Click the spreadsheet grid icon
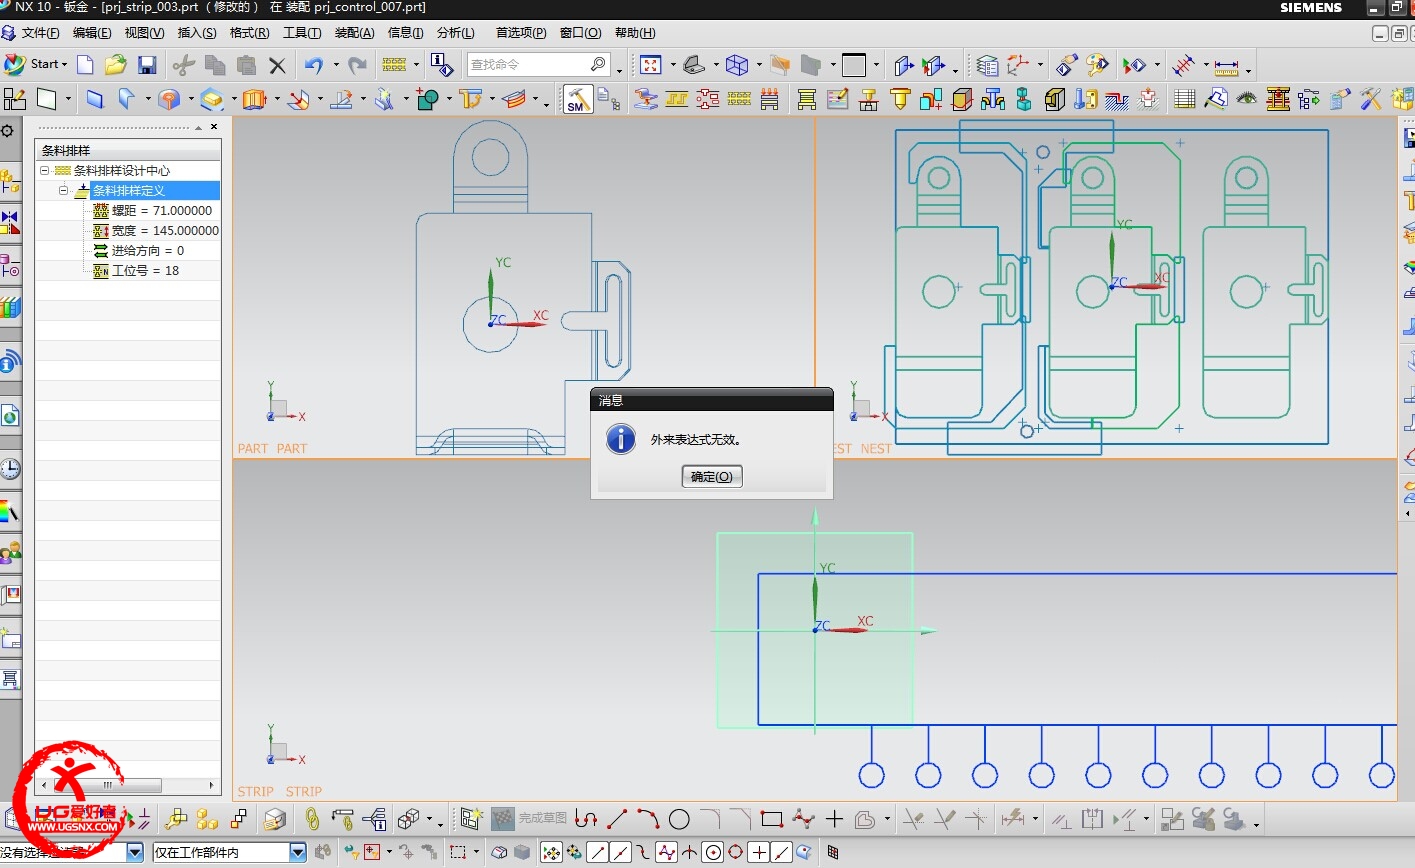The image size is (1415, 868). (x=1185, y=99)
